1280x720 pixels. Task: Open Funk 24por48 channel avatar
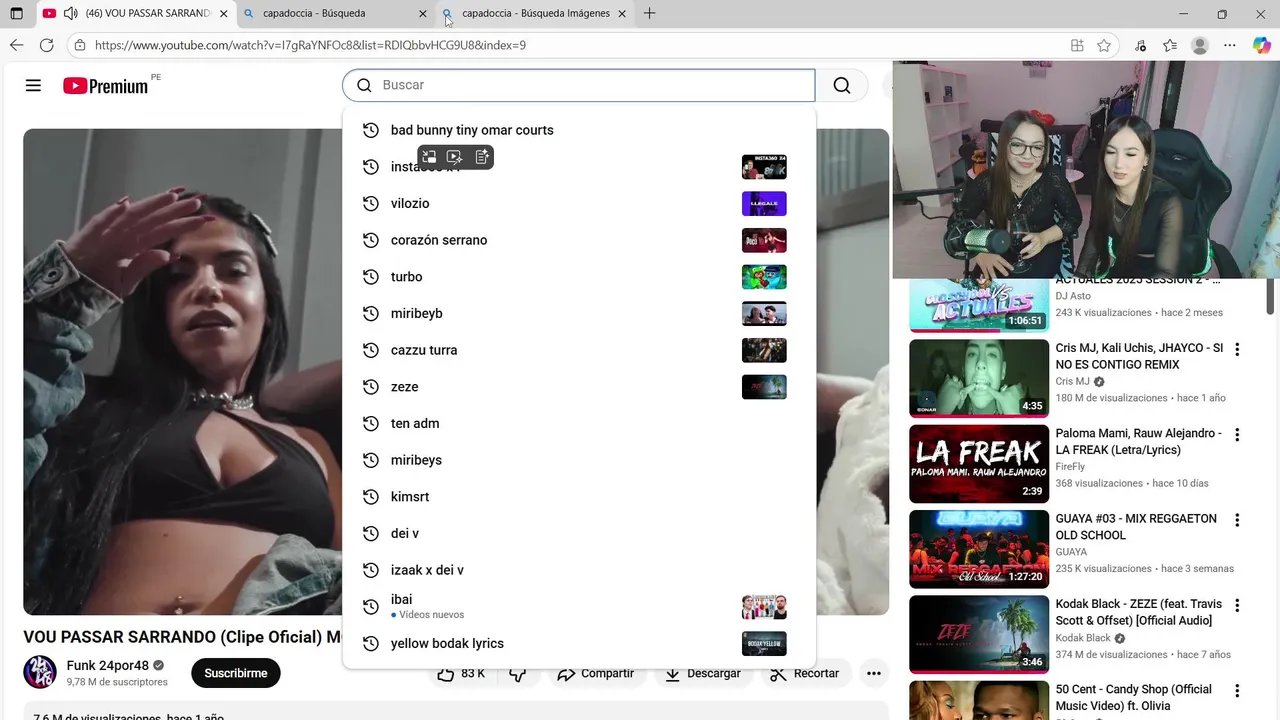(40, 672)
